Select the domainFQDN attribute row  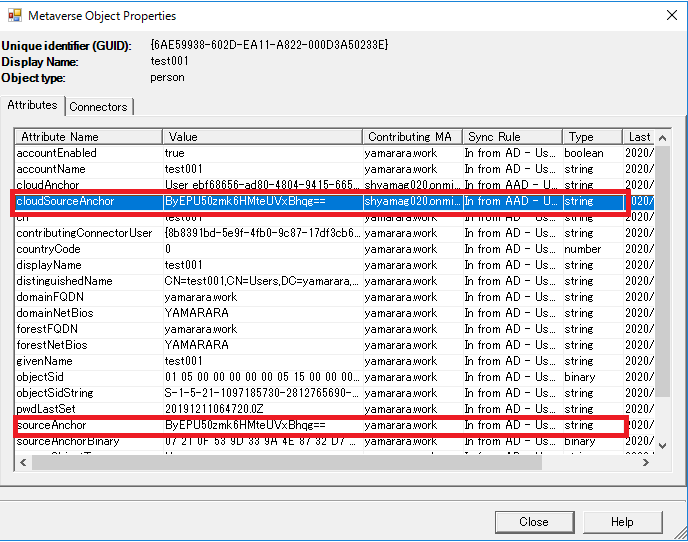pyautogui.click(x=335, y=297)
